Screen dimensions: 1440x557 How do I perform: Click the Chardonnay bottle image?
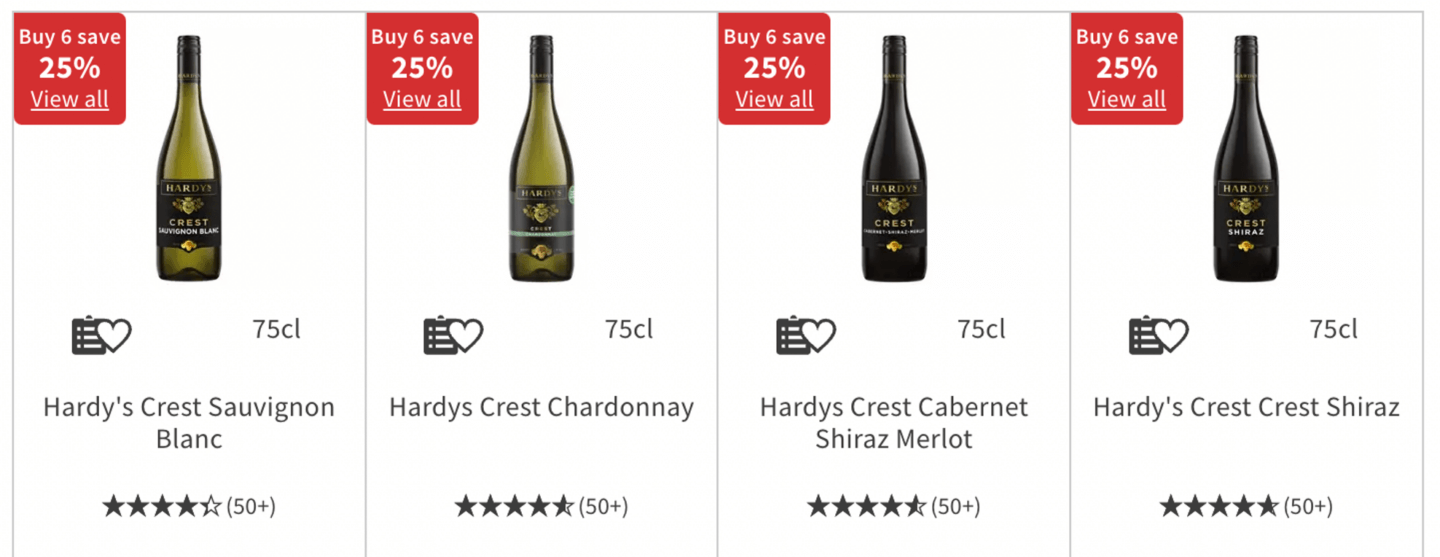click(541, 160)
